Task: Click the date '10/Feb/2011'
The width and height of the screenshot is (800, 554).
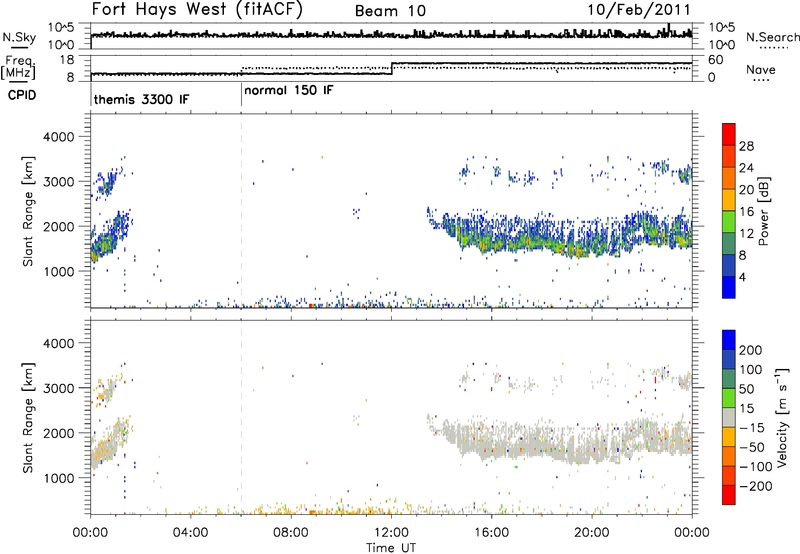Action: pyautogui.click(x=639, y=10)
